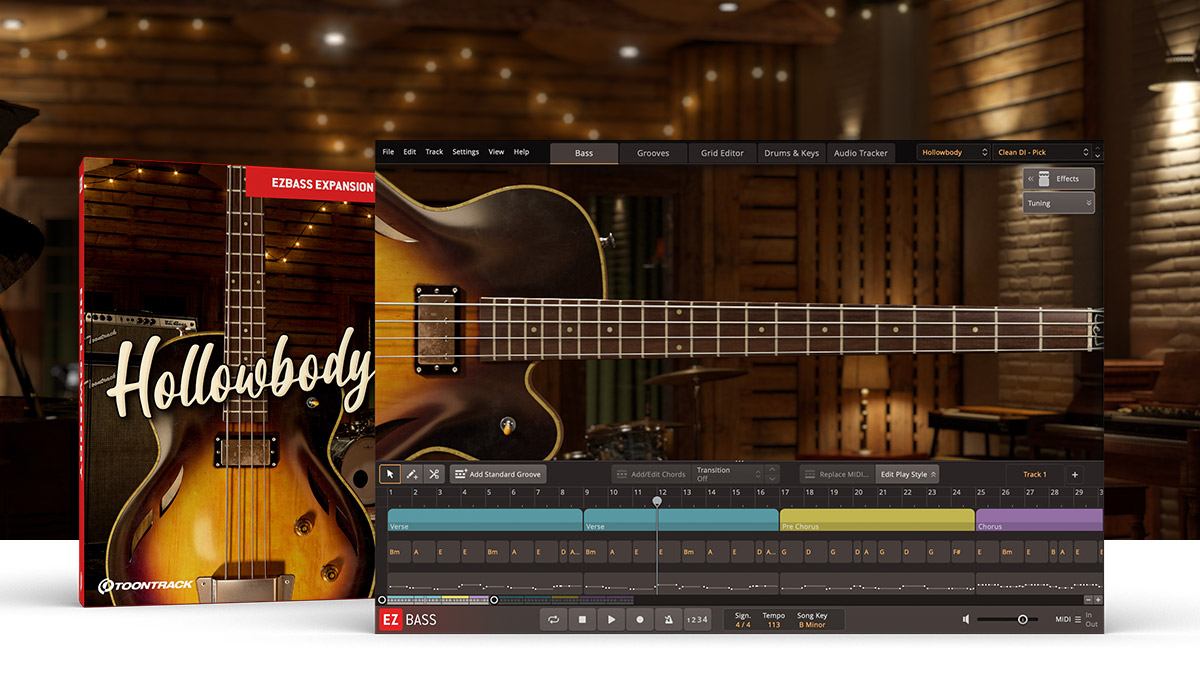The image size is (1200, 675).
Task: Click the Sign. 4/4 time signature field
Action: (743, 620)
